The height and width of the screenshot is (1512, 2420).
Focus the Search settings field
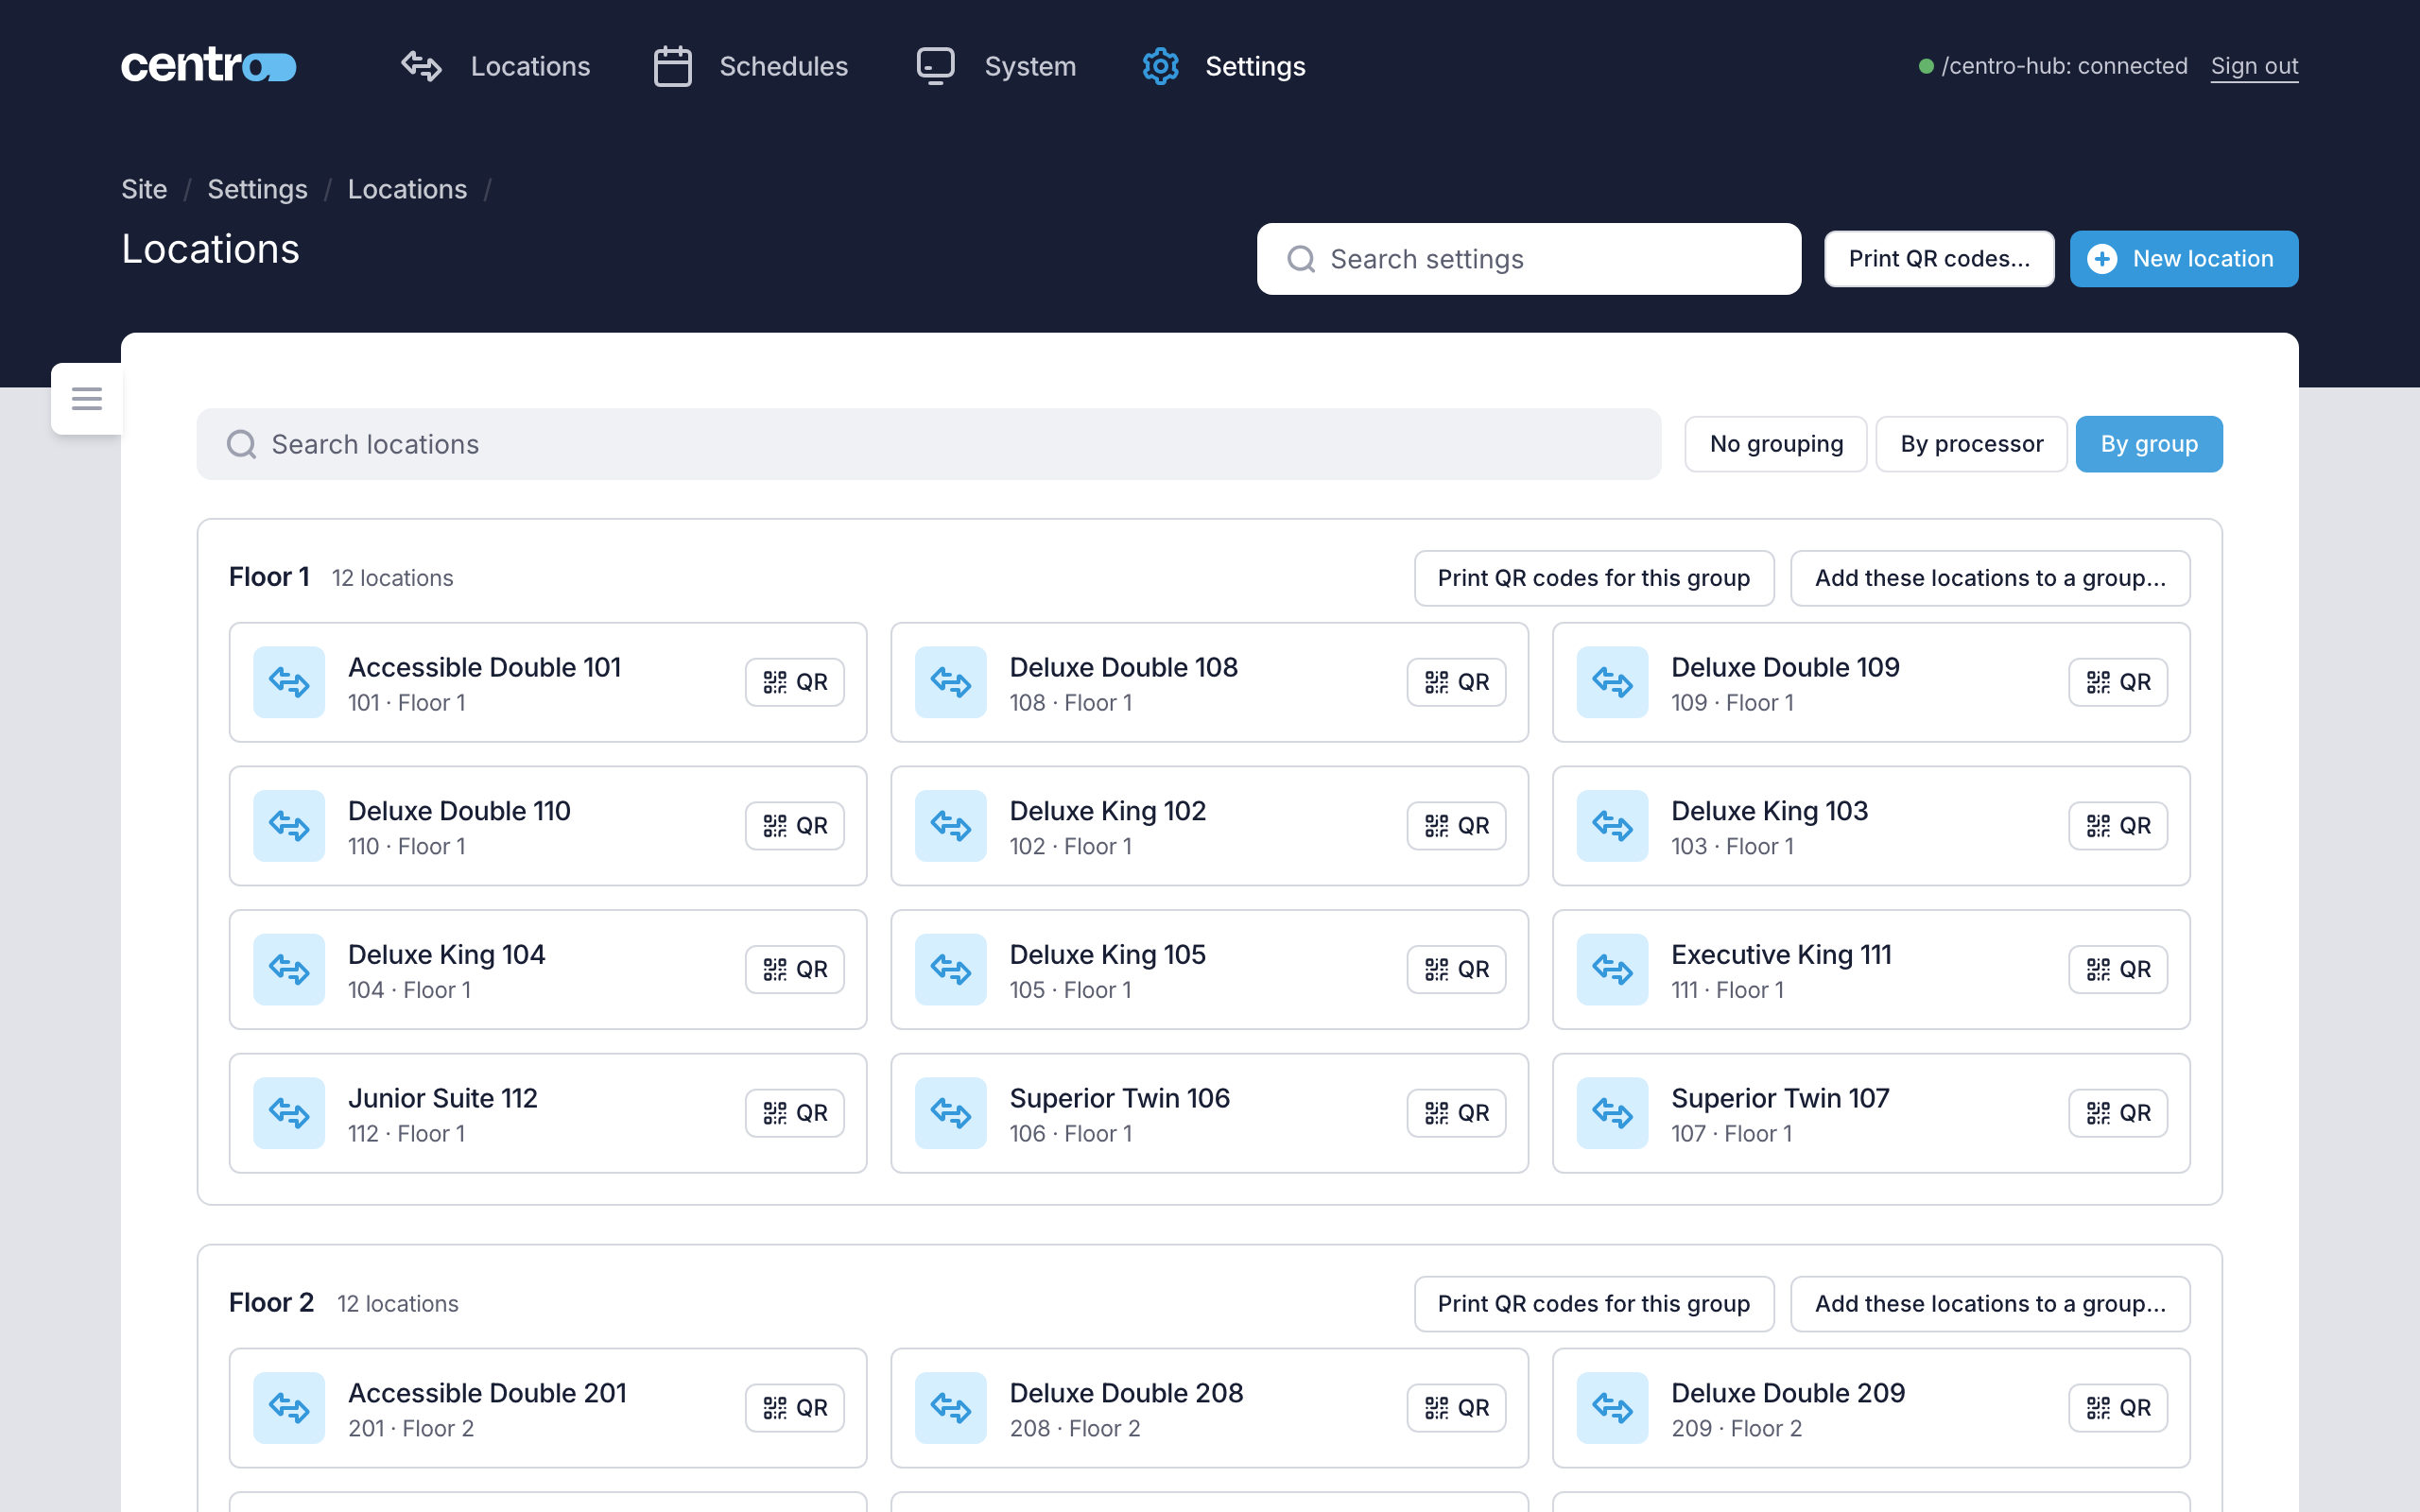1529,259
